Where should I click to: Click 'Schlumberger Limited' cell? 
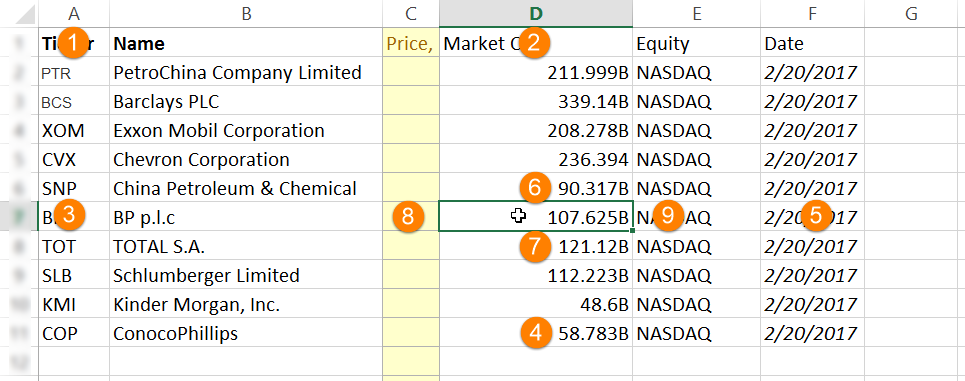coord(246,275)
